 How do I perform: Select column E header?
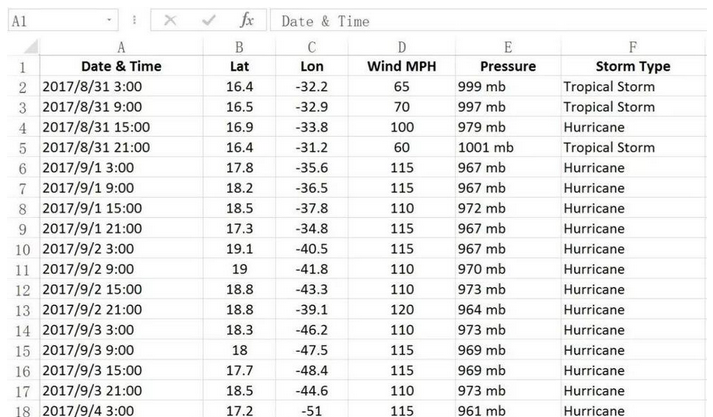pyautogui.click(x=508, y=47)
